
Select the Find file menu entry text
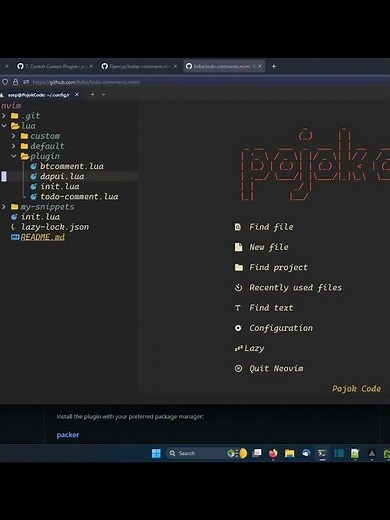coord(271,227)
